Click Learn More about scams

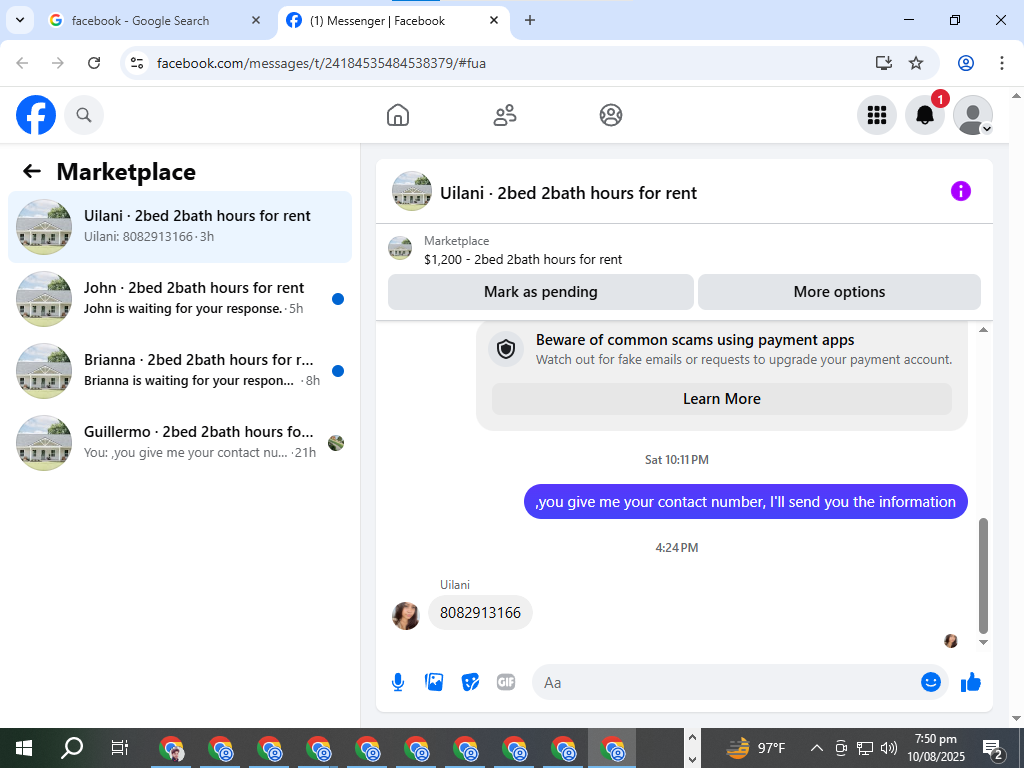722,399
